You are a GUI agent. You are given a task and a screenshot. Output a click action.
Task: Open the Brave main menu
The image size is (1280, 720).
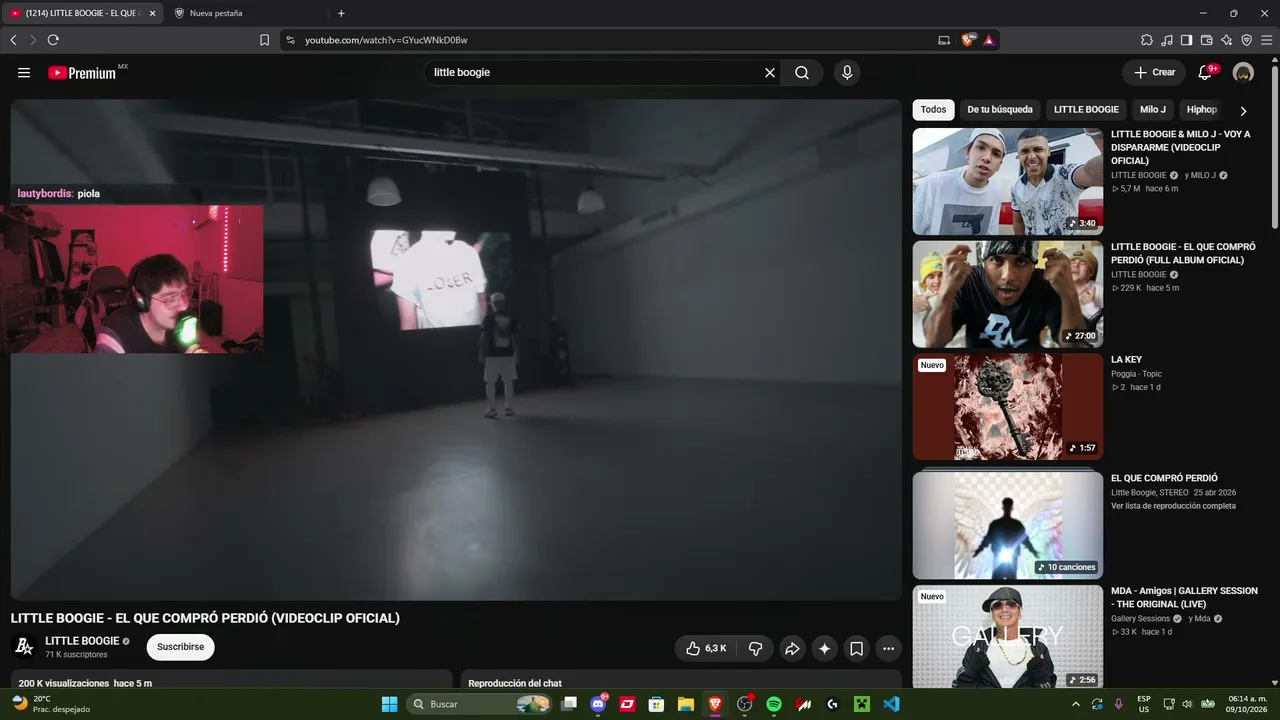[1266, 40]
